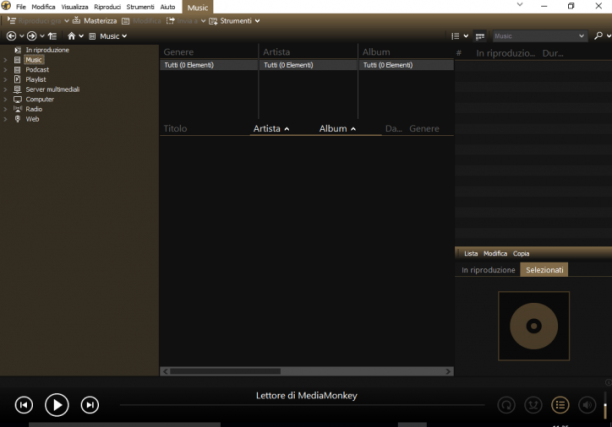The height and width of the screenshot is (427, 612).
Task: Select Server multimediali in the tree
Action: click(x=52, y=89)
